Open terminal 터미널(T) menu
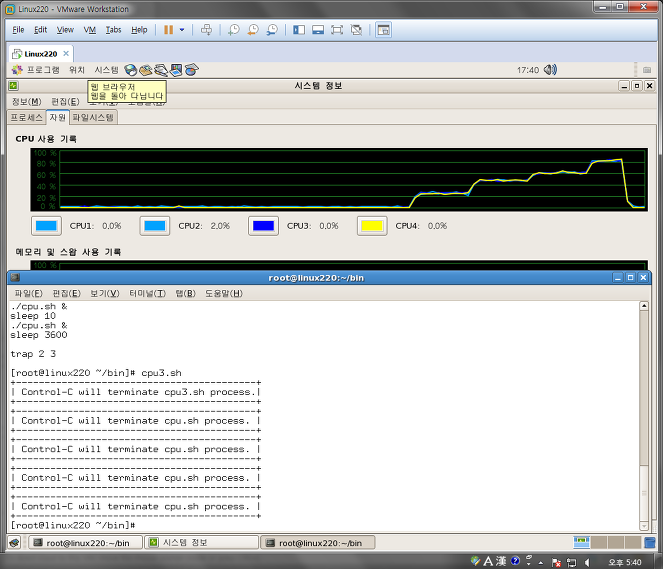Screen dimensions: 663x569 pyautogui.click(x=148, y=293)
